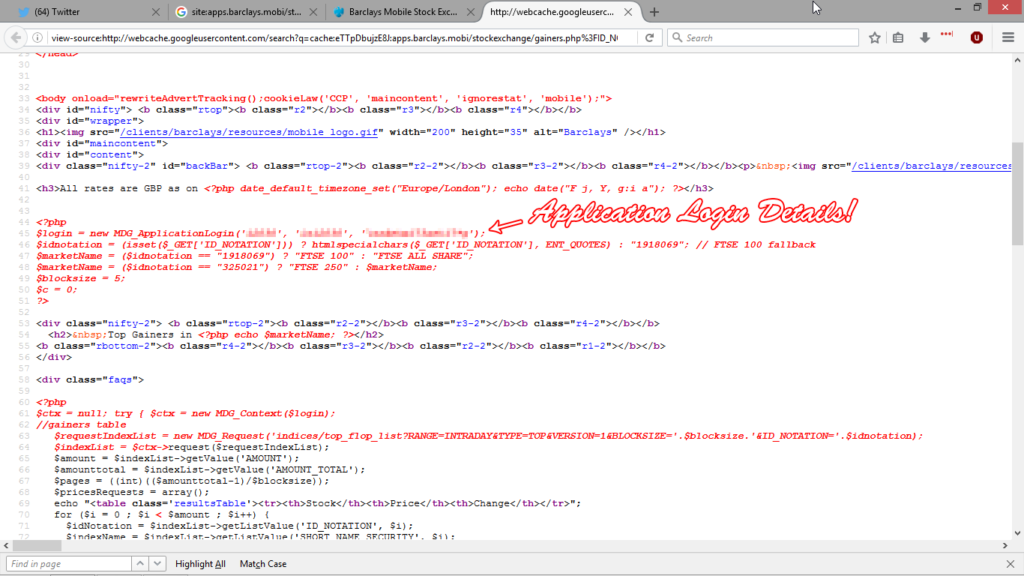
Task: Open the uBlock extension icon
Action: pyautogui.click(x=976, y=38)
